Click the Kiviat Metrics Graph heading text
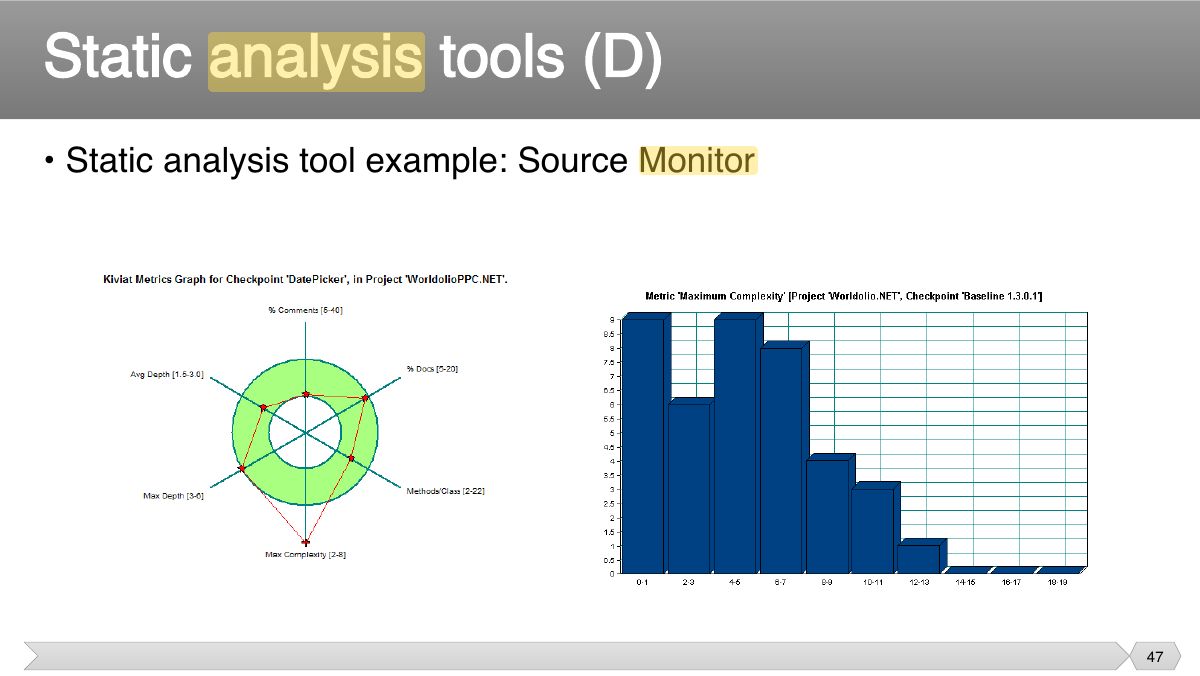1200x676 pixels. [305, 279]
